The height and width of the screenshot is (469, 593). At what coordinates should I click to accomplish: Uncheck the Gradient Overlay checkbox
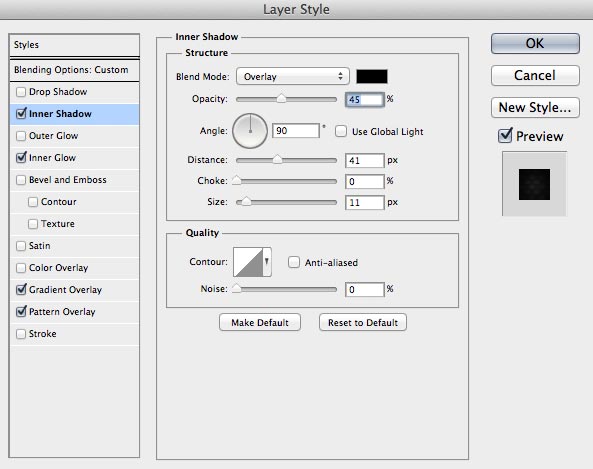tap(21, 289)
